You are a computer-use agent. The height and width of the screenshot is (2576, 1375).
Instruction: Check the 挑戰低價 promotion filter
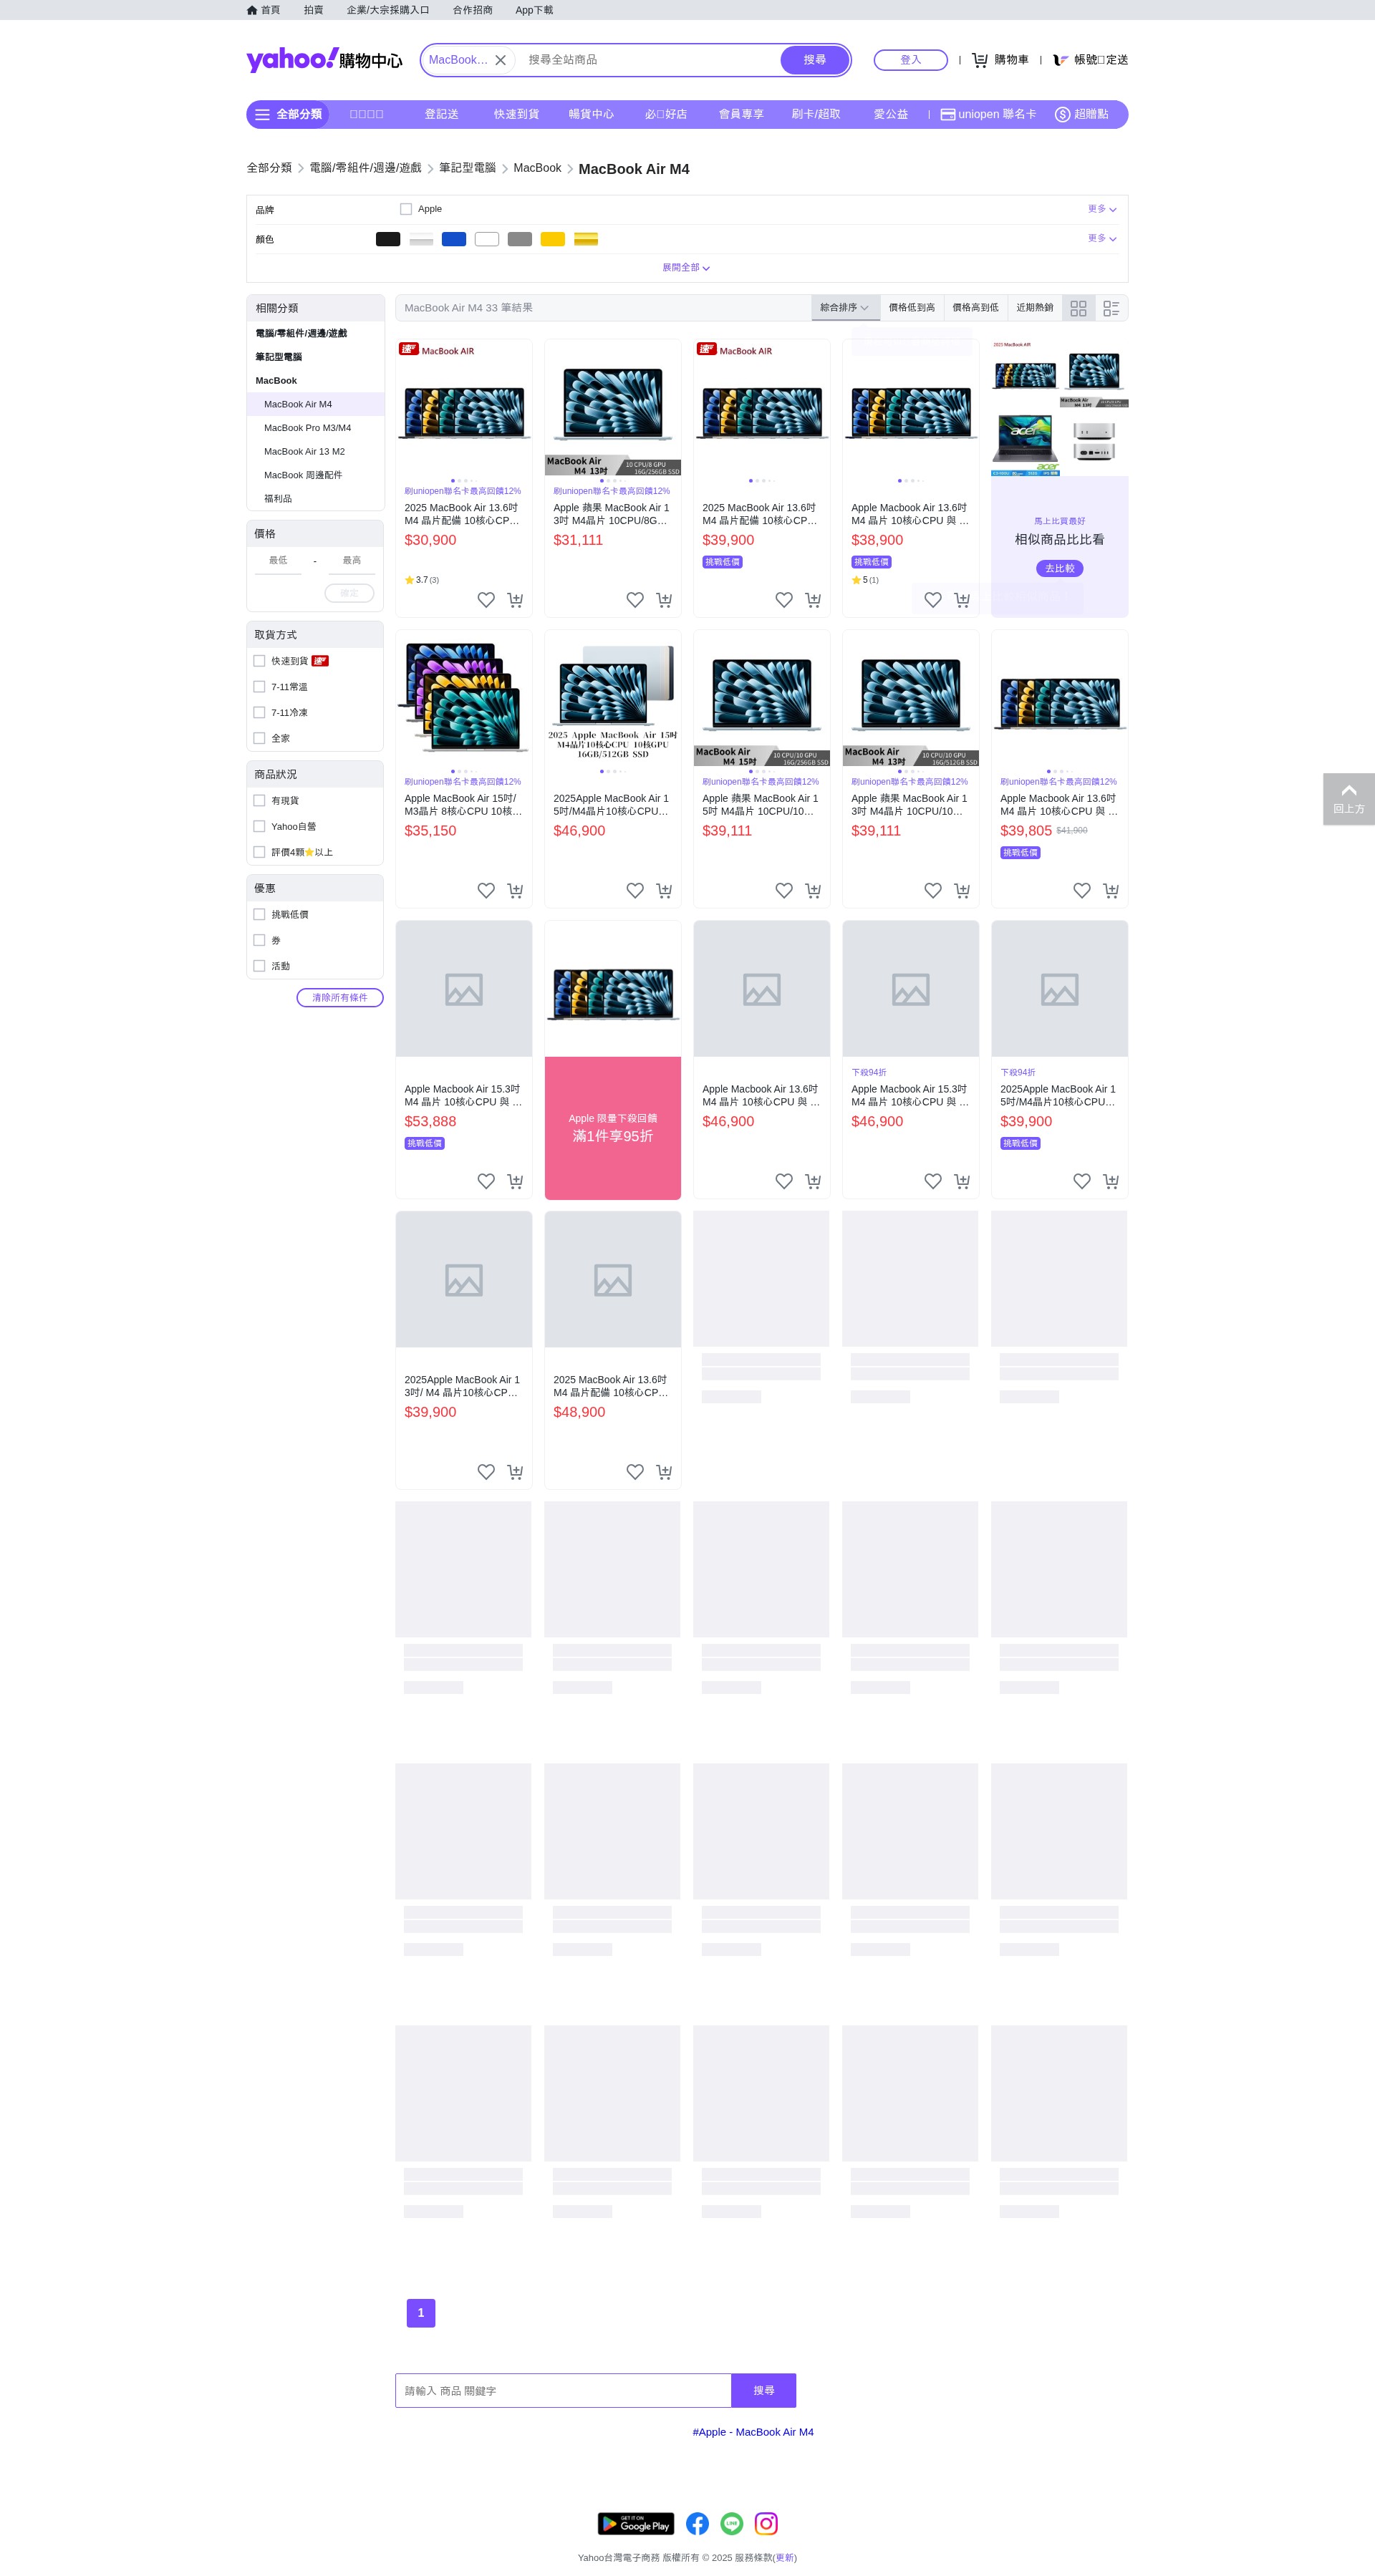pyautogui.click(x=259, y=914)
